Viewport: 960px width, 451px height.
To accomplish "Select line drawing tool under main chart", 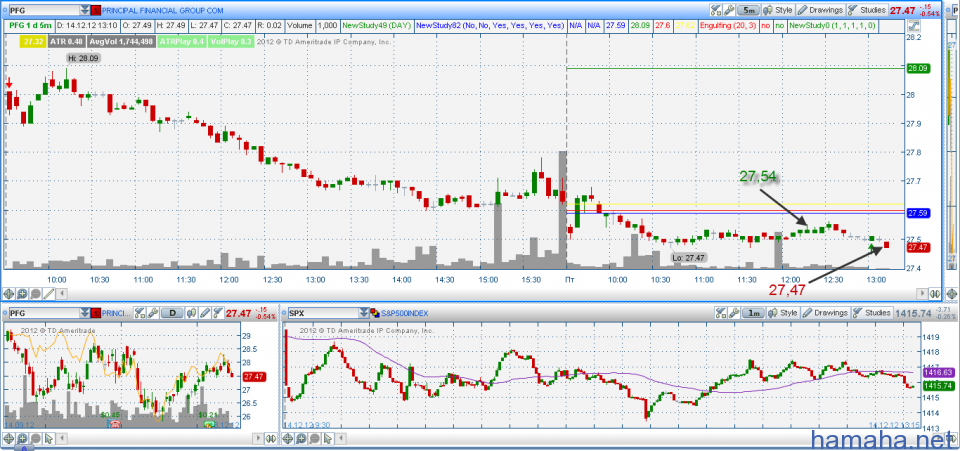I will [x=49, y=294].
